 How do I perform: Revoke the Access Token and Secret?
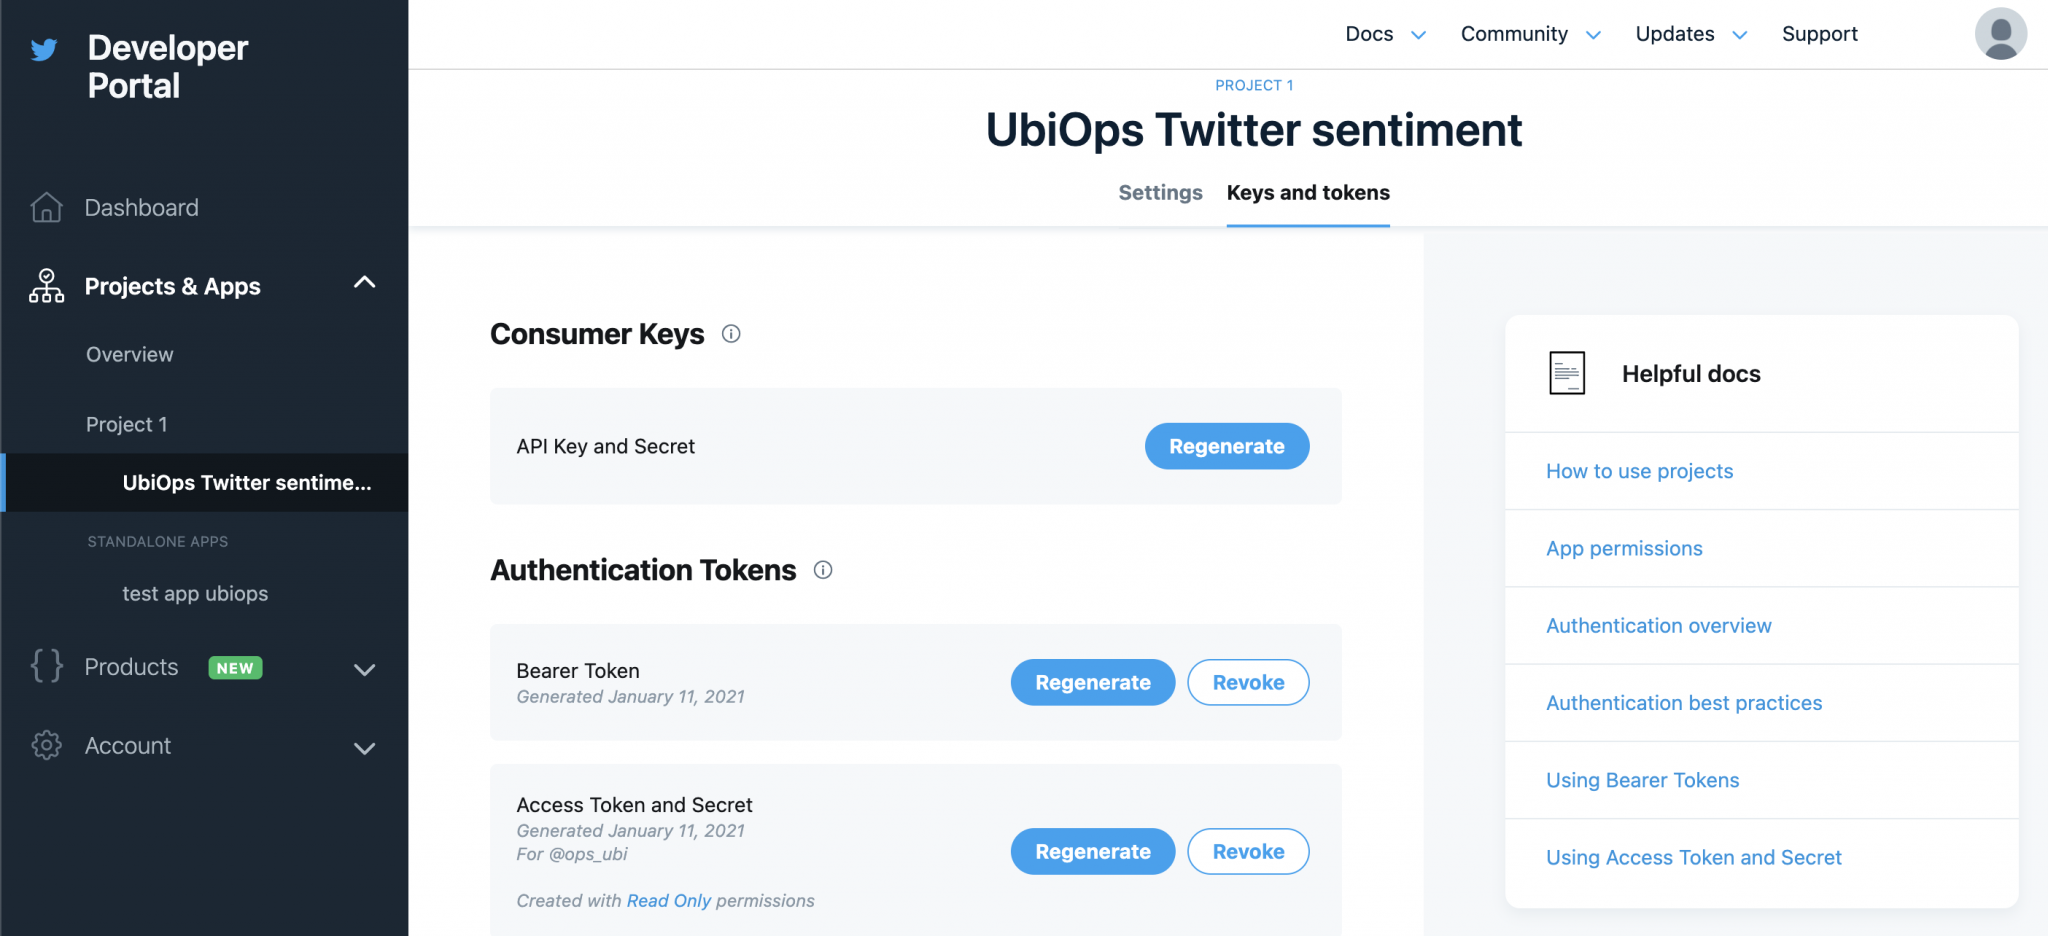point(1248,851)
